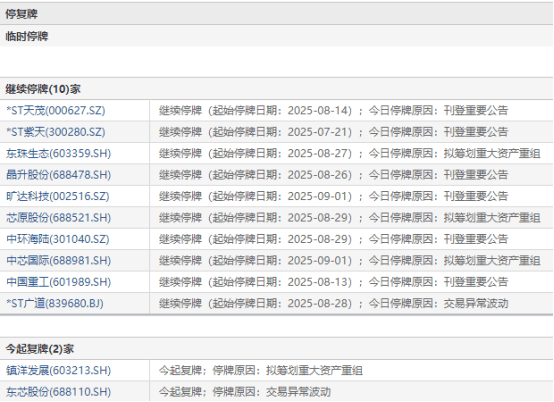This screenshot has height=402, width=554.
Task: Select the 交易异常波动 reason for *ST广道
Action: [476, 303]
